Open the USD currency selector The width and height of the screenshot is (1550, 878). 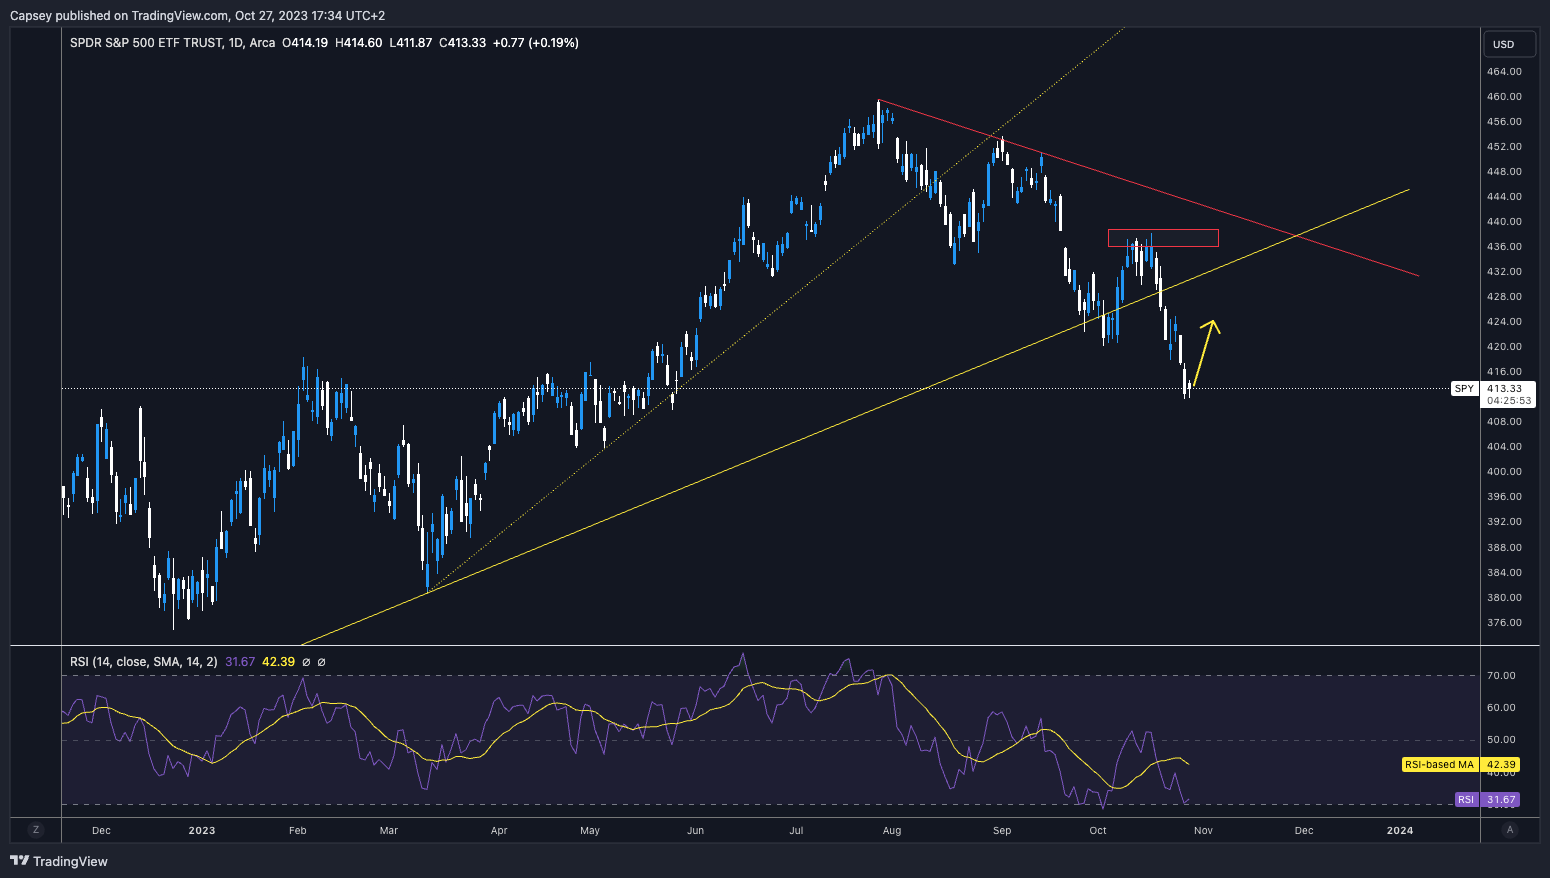pyautogui.click(x=1504, y=44)
